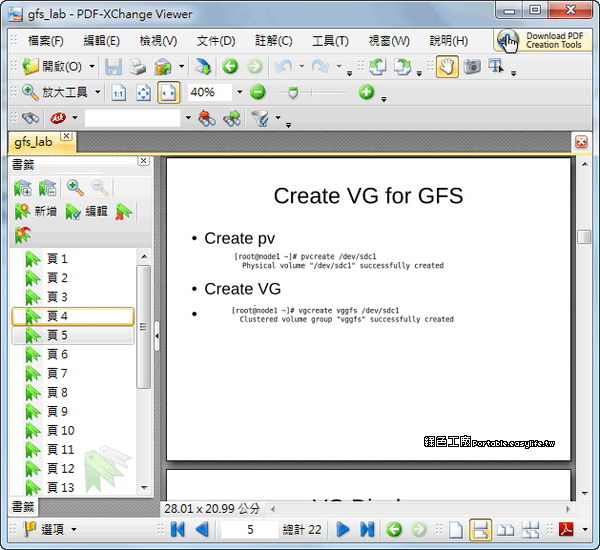Toggle single page layout
600x550 pixels.
[456, 530]
